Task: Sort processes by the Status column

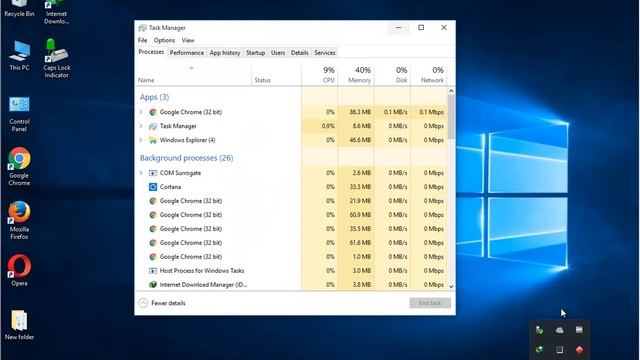Action: pyautogui.click(x=276, y=76)
